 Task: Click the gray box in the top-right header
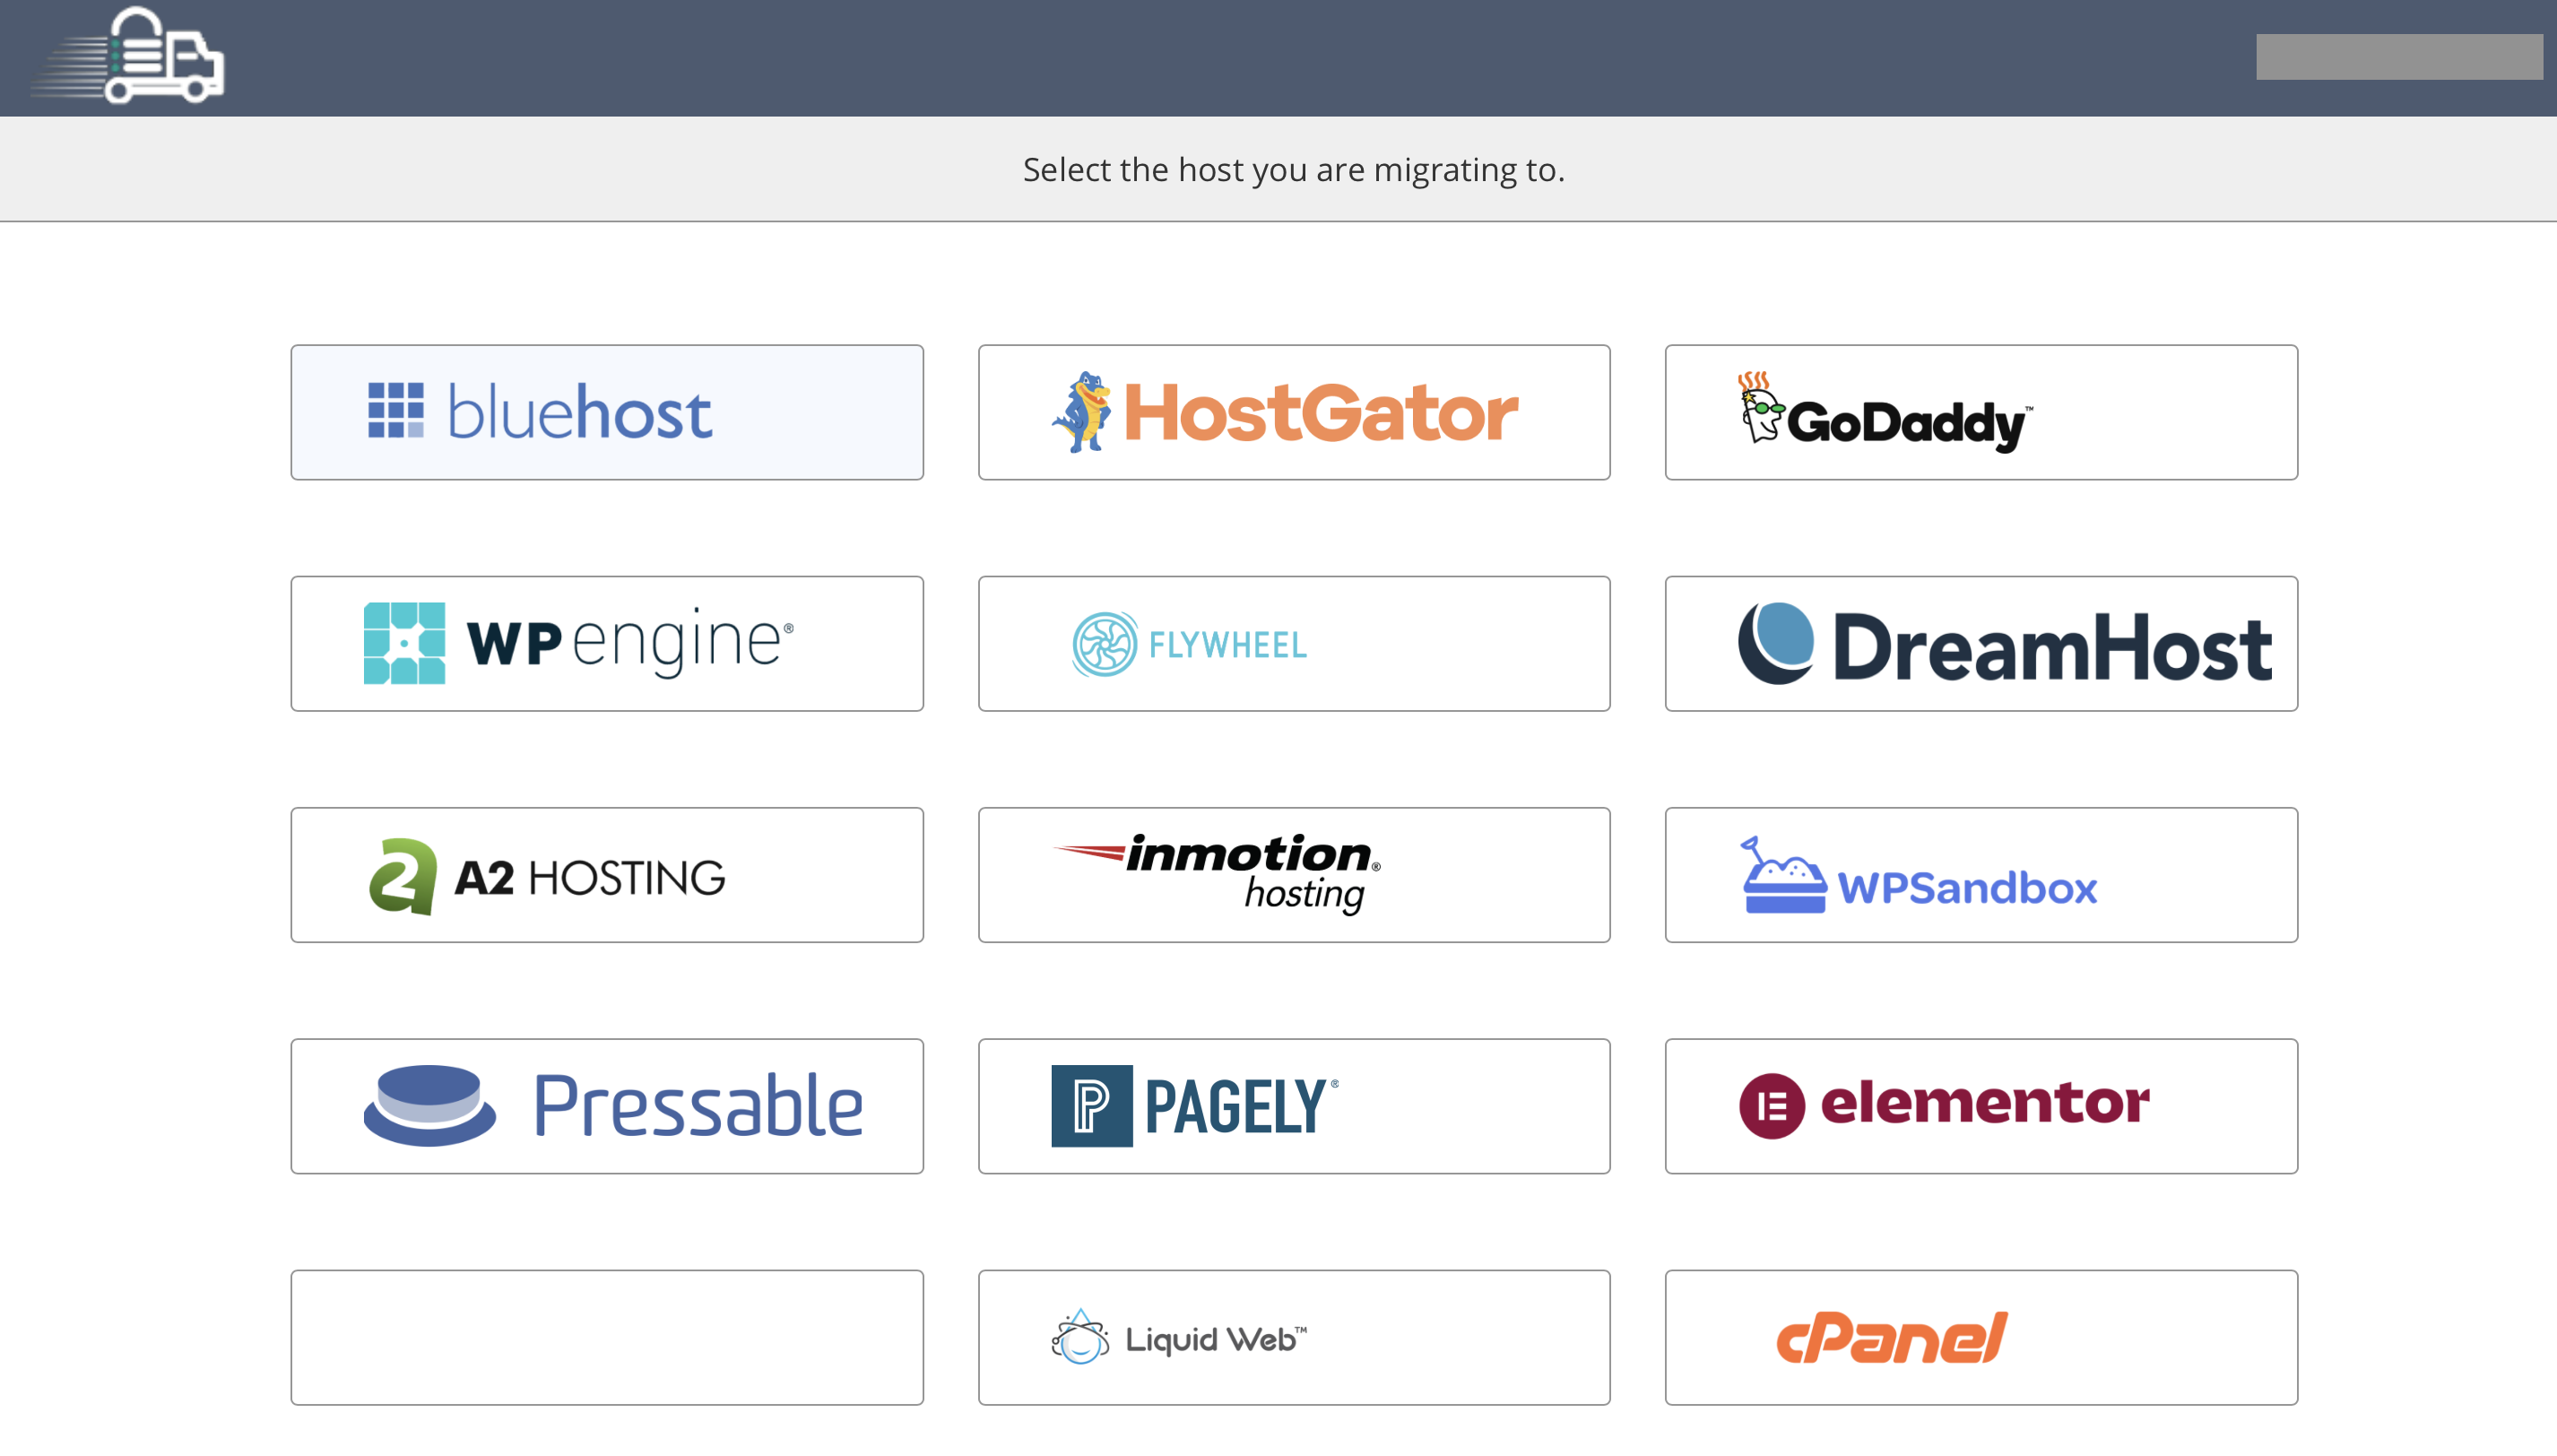click(x=2400, y=57)
